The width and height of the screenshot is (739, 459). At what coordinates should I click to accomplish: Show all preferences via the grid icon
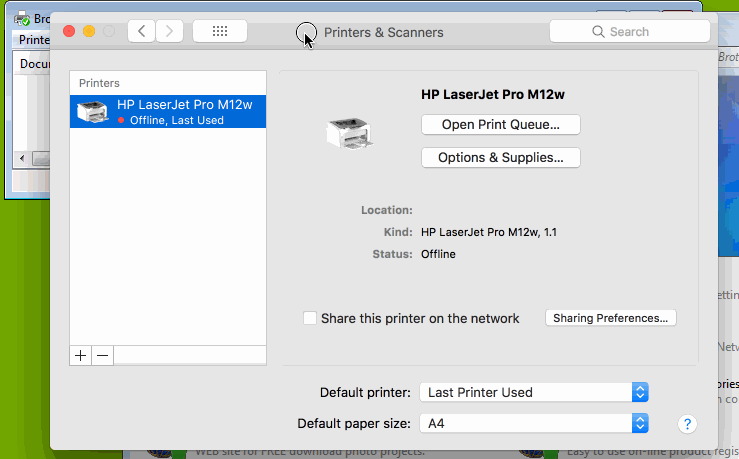pyautogui.click(x=220, y=32)
